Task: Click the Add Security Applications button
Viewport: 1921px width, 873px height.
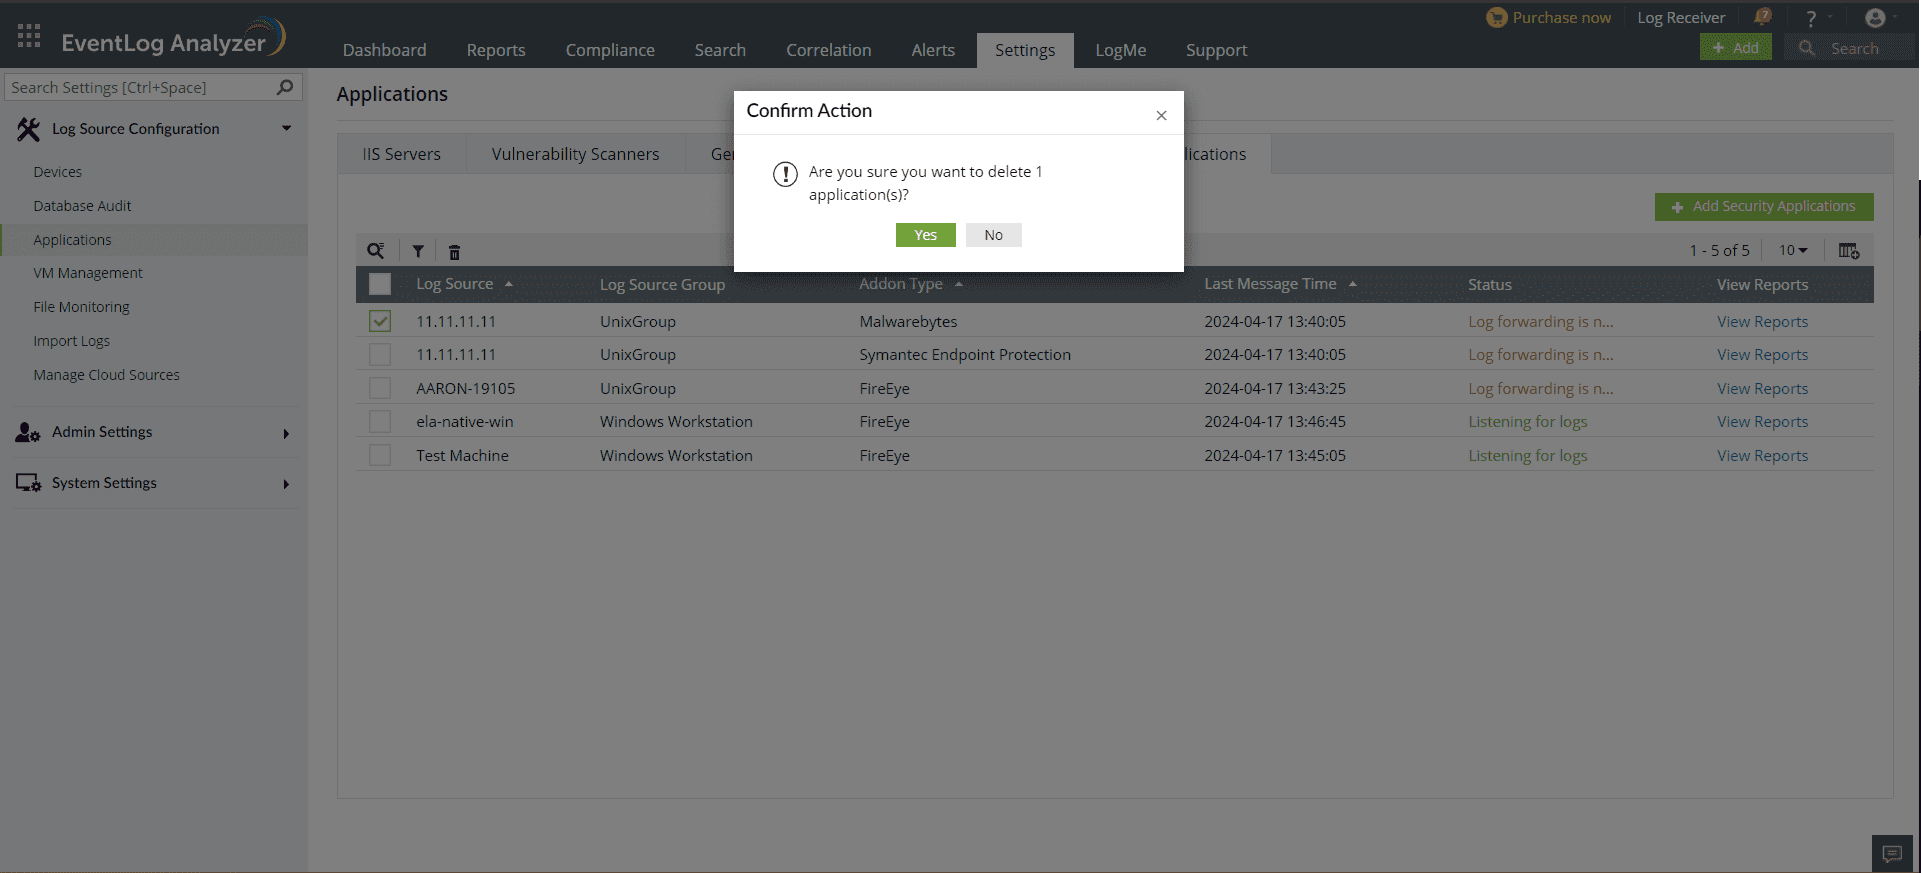Action: pos(1764,207)
